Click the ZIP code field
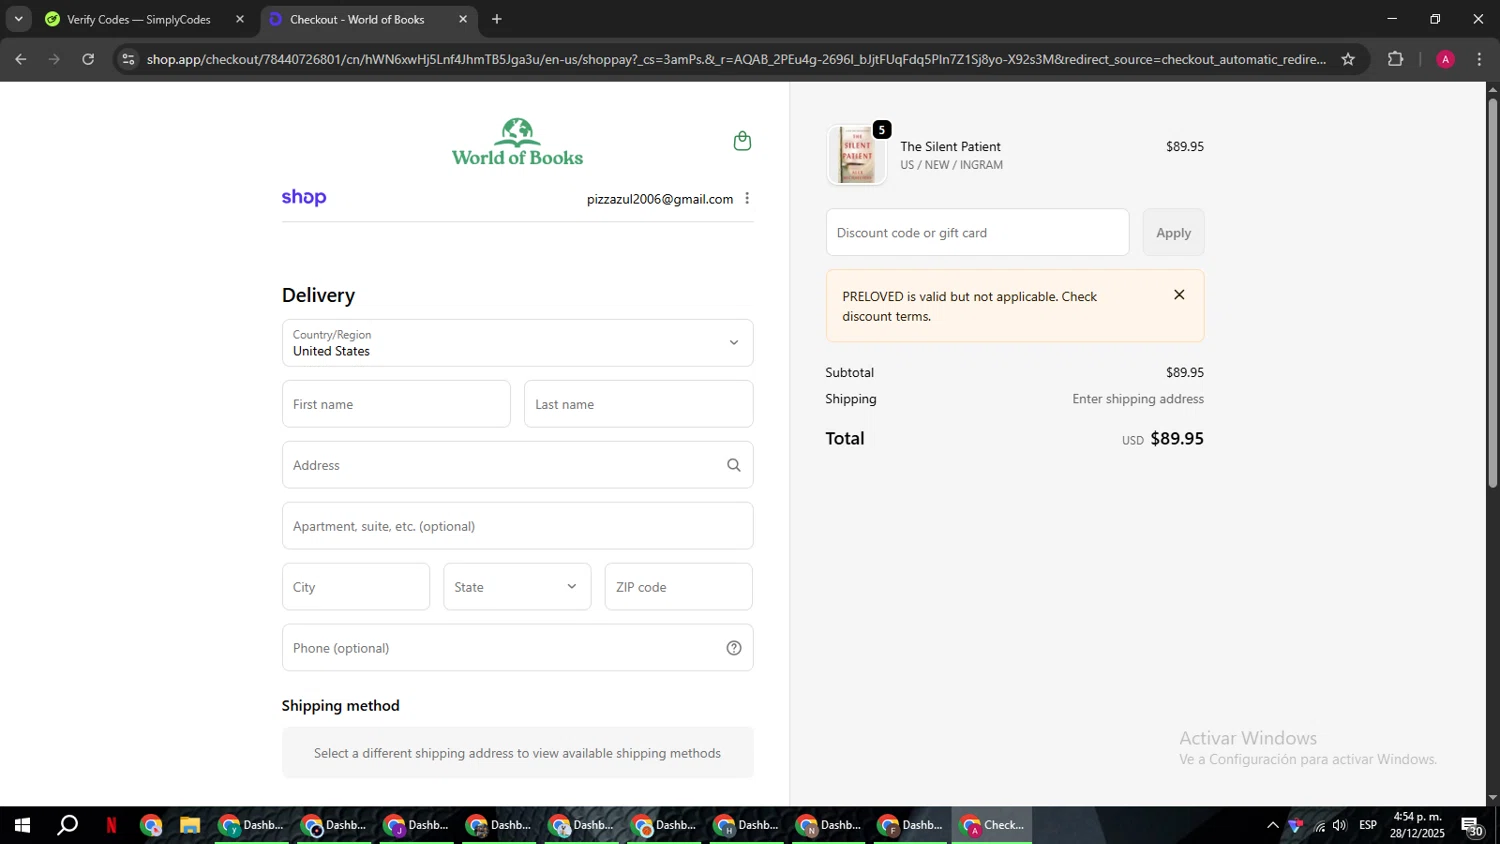1500x844 pixels. point(678,587)
